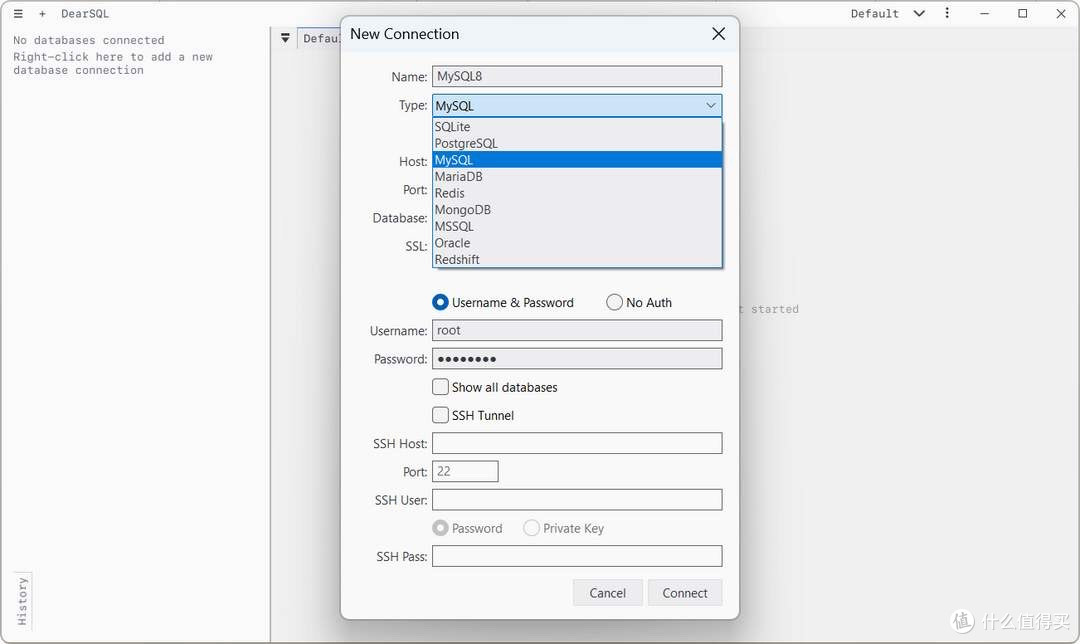Select the highlighted MySQL list option
Viewport: 1080px width, 644px height.
577,160
